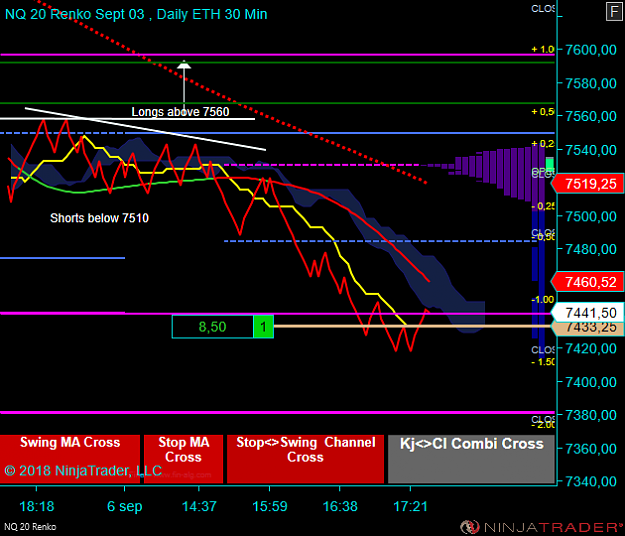Click the 7500,00 price axis label
This screenshot has width=625, height=536.
tap(591, 216)
